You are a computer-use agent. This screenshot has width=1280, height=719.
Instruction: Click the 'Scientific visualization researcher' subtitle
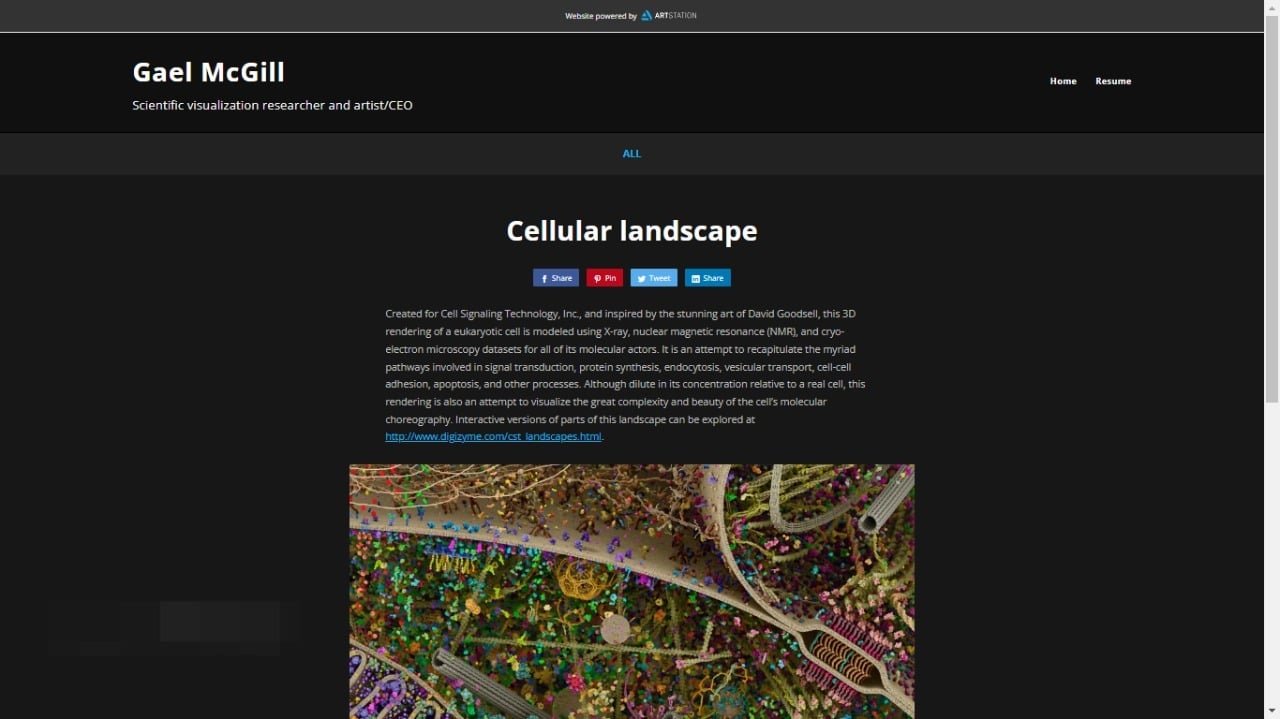click(x=272, y=105)
